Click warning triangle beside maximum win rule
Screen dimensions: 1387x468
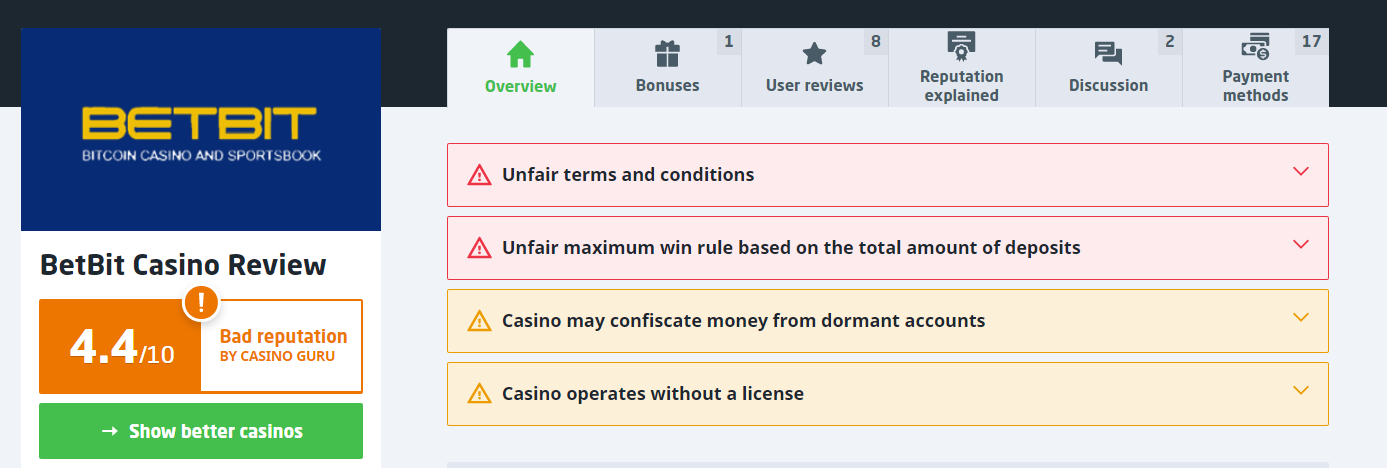(x=480, y=248)
